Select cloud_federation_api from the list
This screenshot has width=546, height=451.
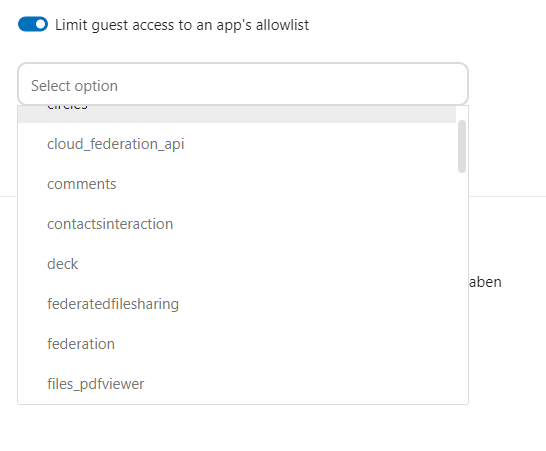coord(237,144)
